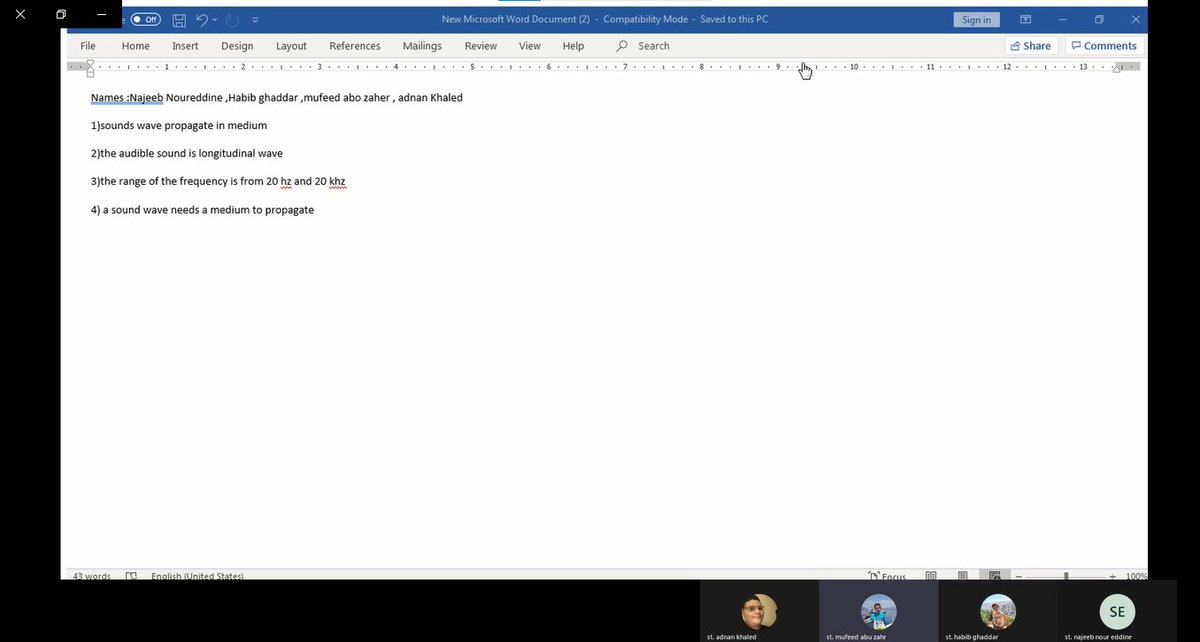Click the zoom slider handle

pyautogui.click(x=1066, y=577)
